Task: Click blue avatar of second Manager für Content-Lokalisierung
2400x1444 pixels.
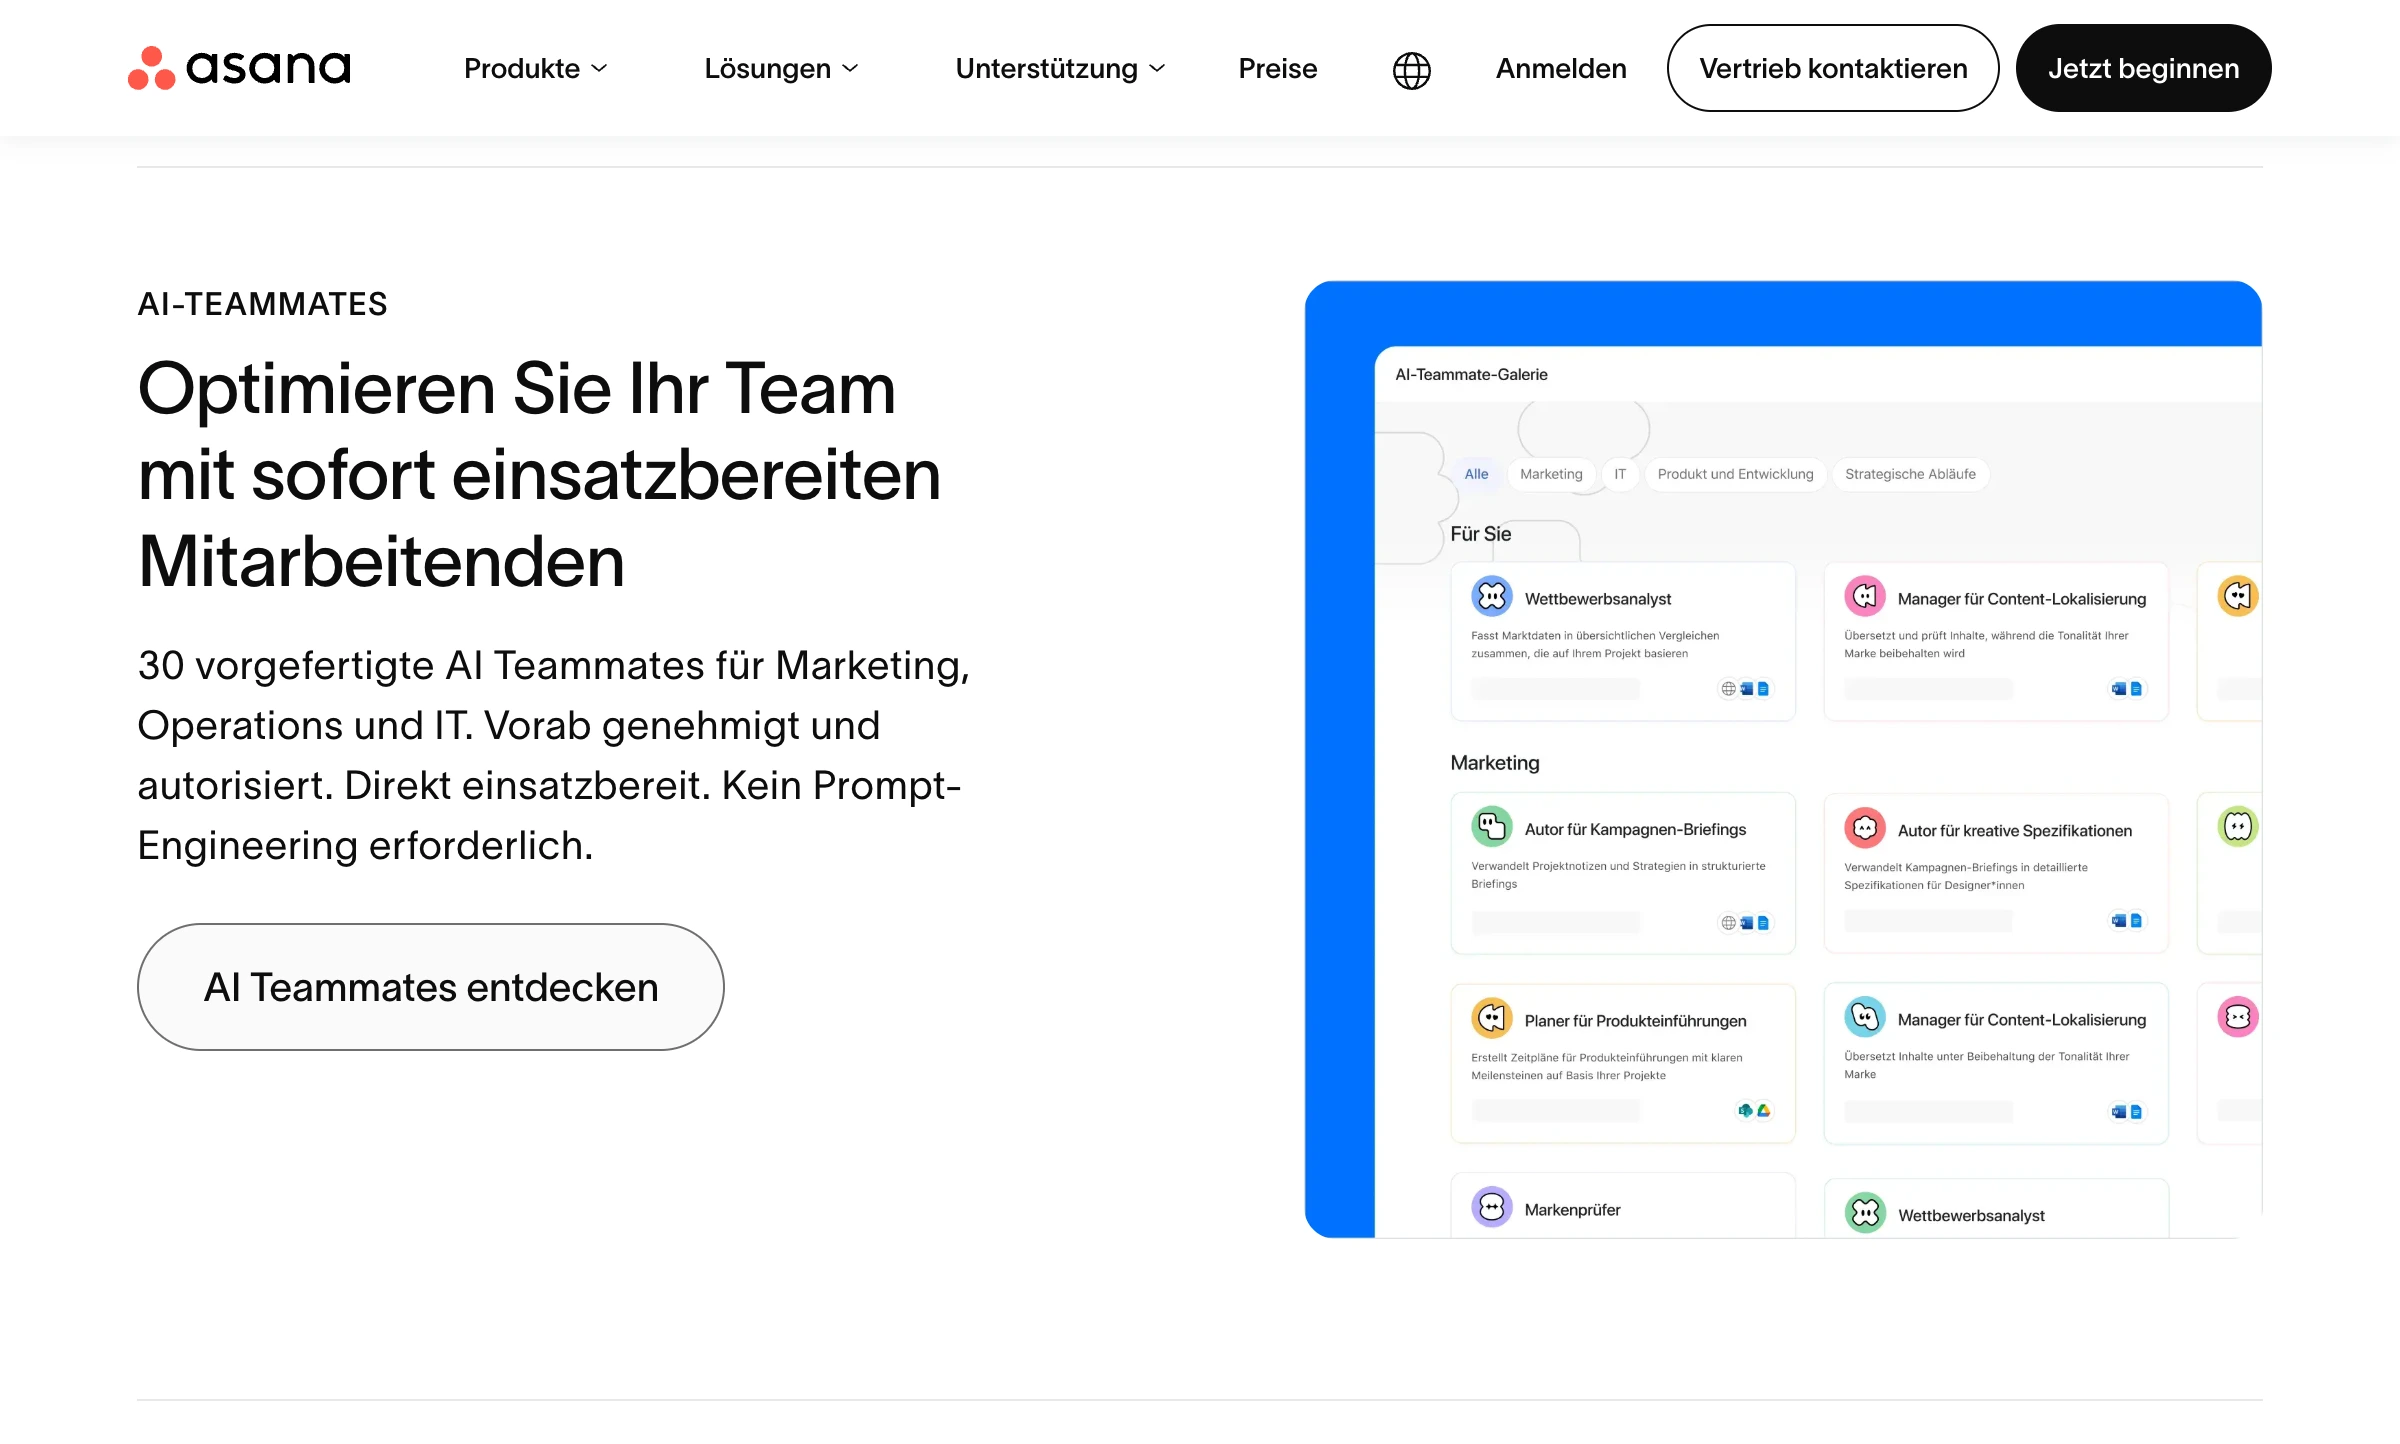Action: point(1865,1017)
